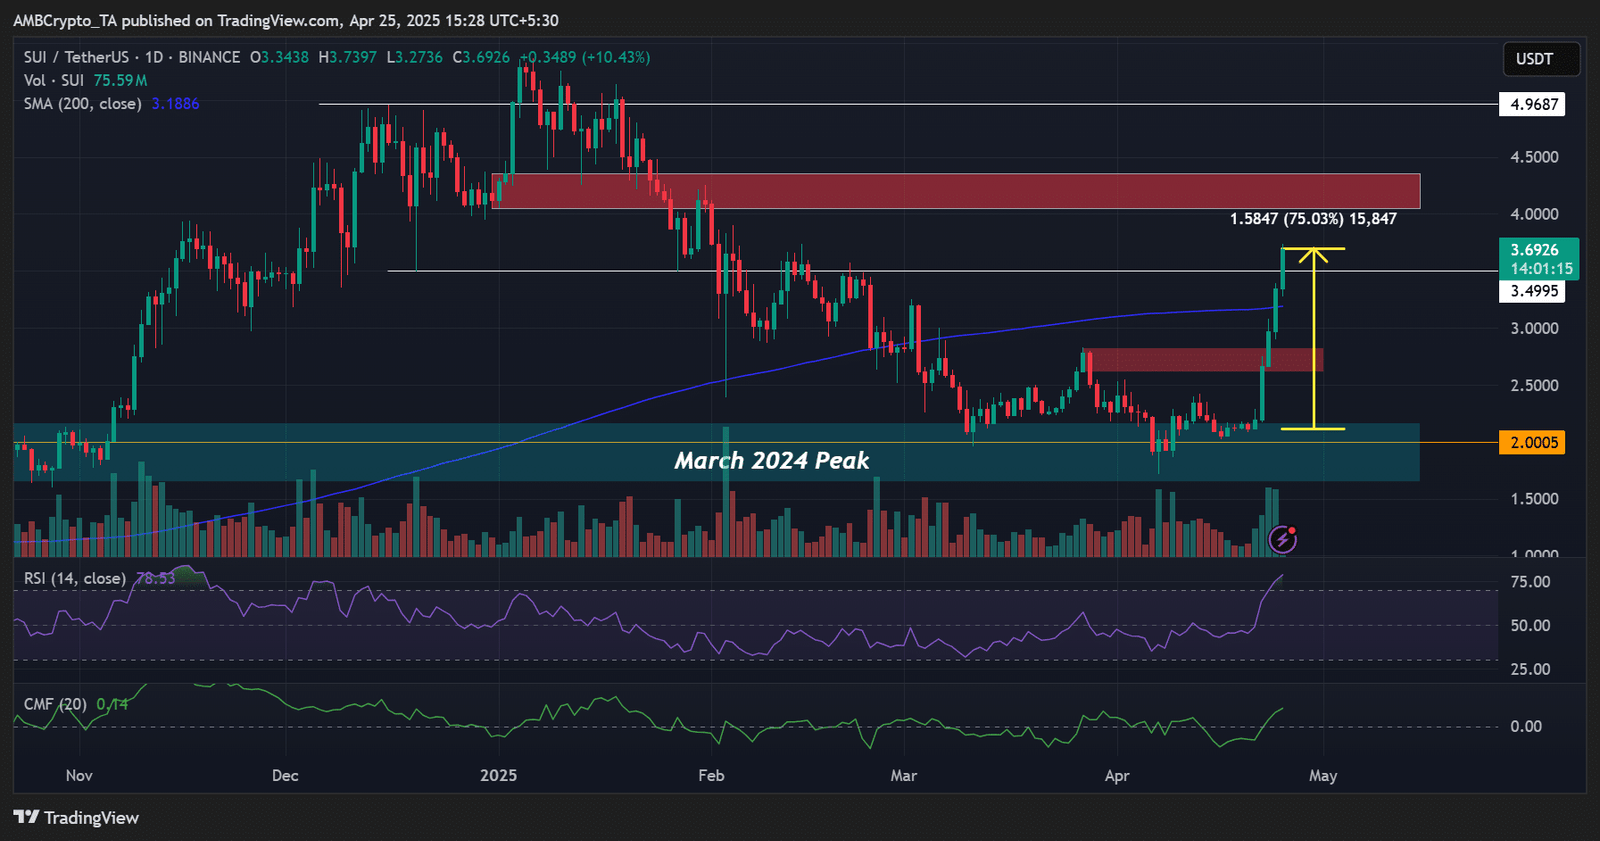1600x841 pixels.
Task: Click the yellow measurement arrow head
Action: pyautogui.click(x=1313, y=255)
